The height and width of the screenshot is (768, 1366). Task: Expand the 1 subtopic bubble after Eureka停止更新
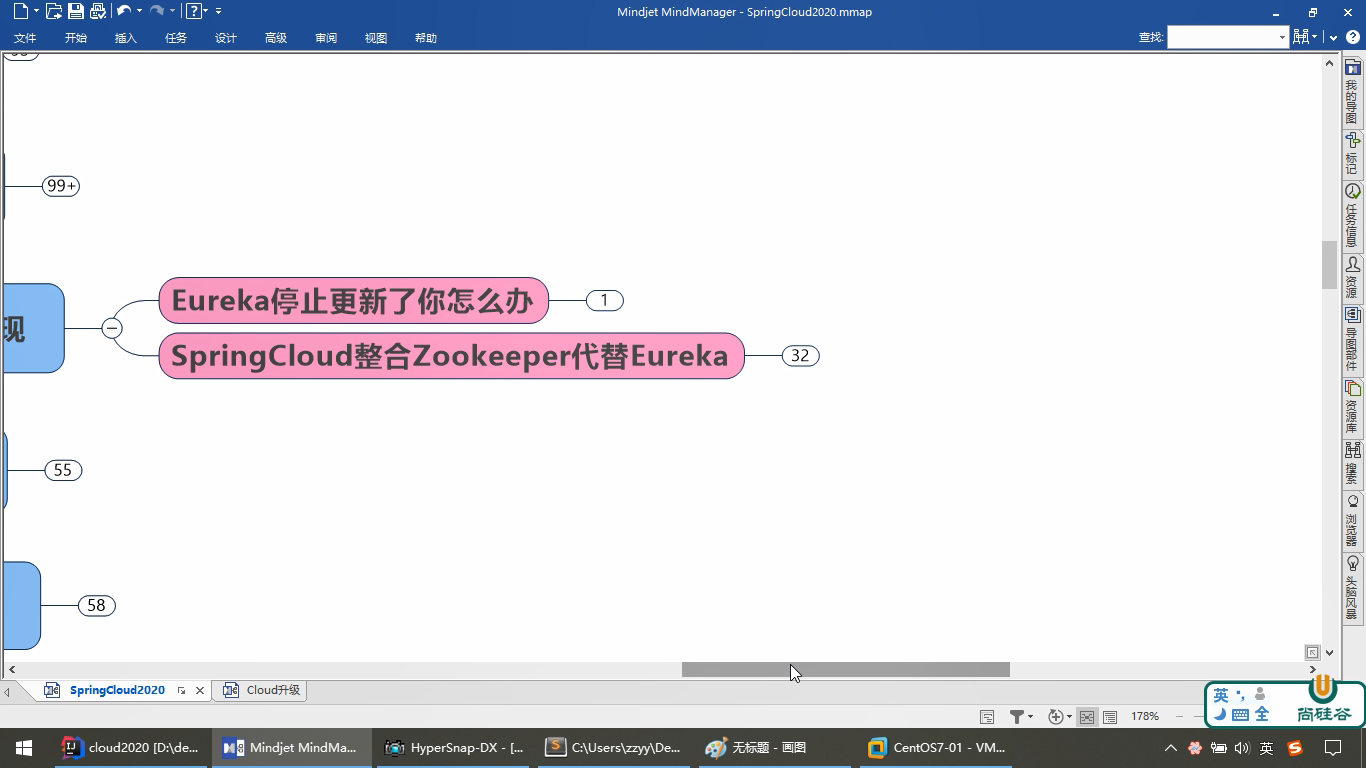point(604,300)
